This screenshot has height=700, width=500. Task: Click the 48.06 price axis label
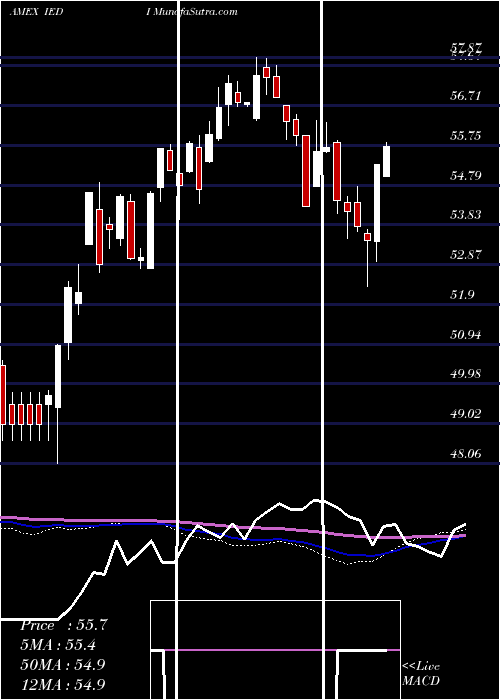[x=466, y=454]
